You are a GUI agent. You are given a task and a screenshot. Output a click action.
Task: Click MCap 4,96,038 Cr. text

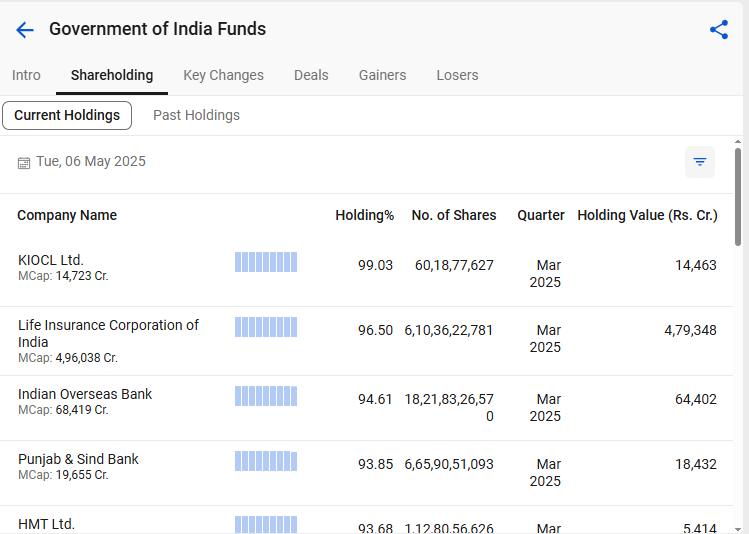68,358
